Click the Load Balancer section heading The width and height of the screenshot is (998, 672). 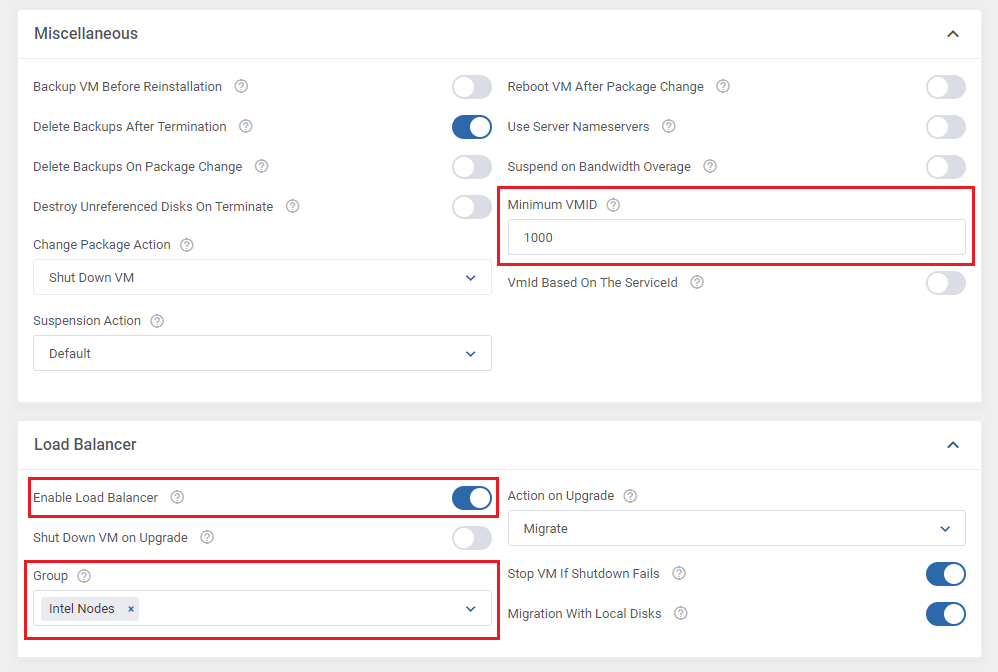85,445
